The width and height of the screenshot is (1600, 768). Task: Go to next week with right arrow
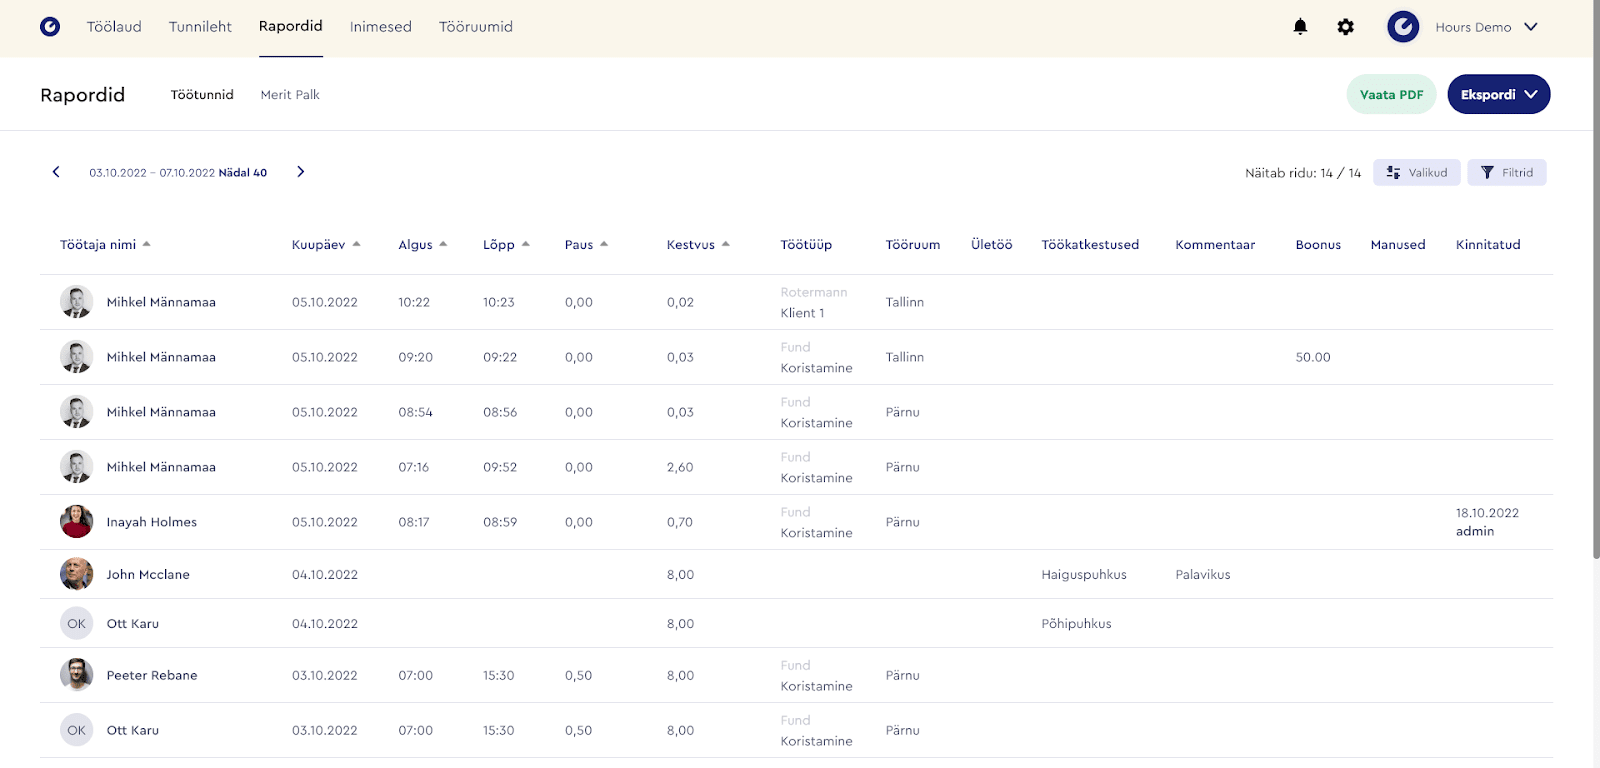300,172
